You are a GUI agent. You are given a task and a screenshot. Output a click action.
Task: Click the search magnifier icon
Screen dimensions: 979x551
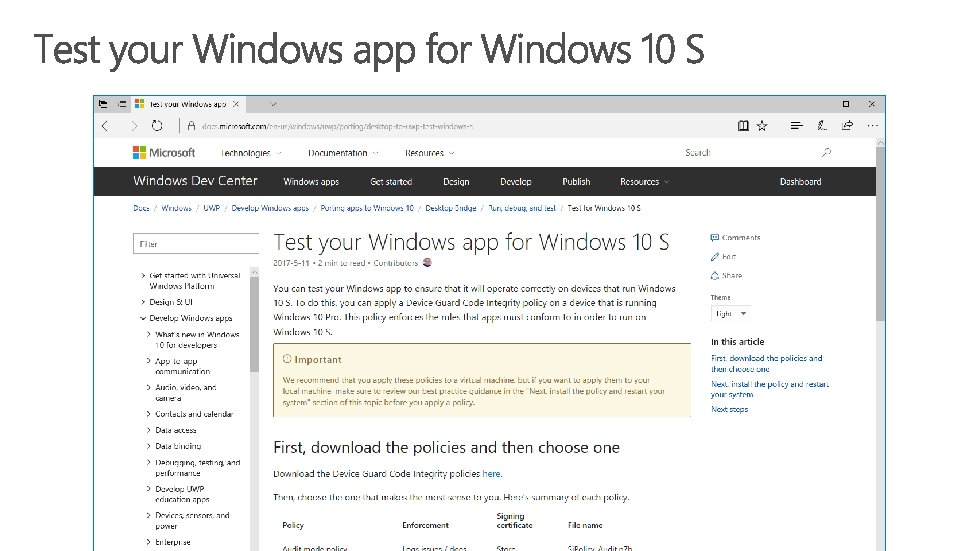point(826,152)
